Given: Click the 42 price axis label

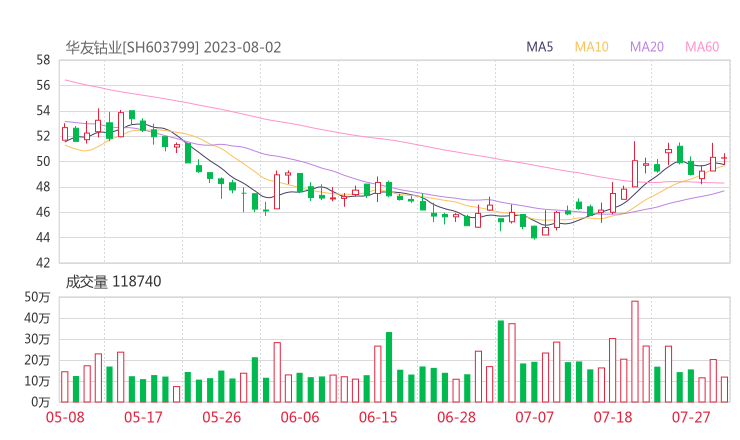Looking at the screenshot, I should [x=43, y=263].
